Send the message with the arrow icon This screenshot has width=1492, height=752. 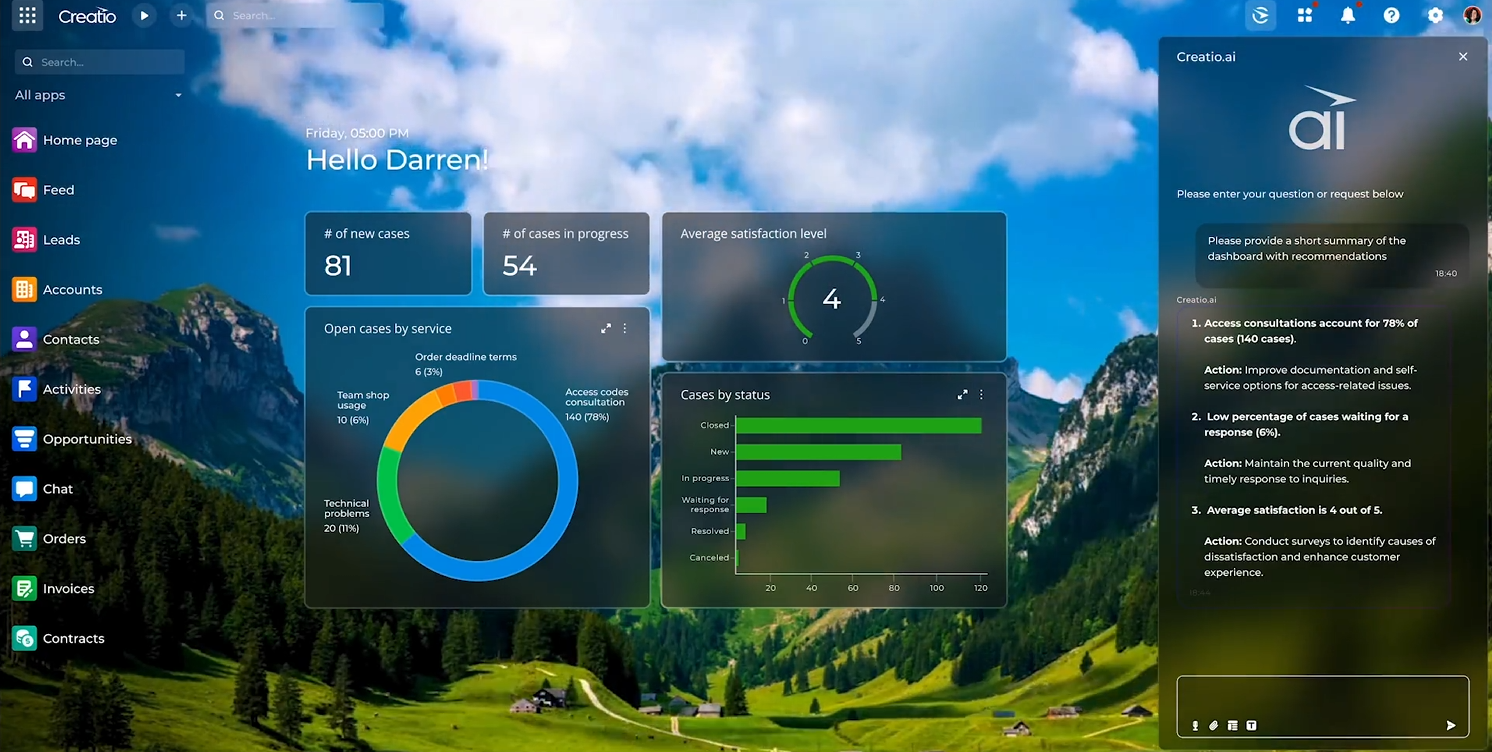(x=1451, y=725)
